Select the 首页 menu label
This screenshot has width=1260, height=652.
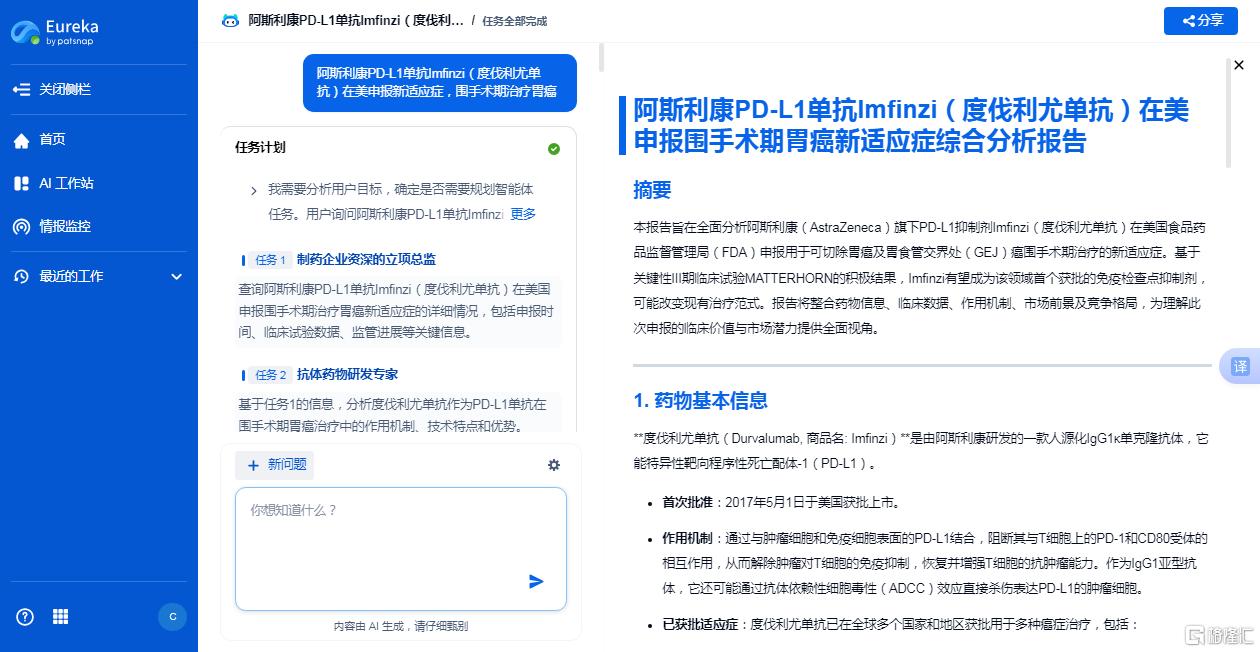52,140
